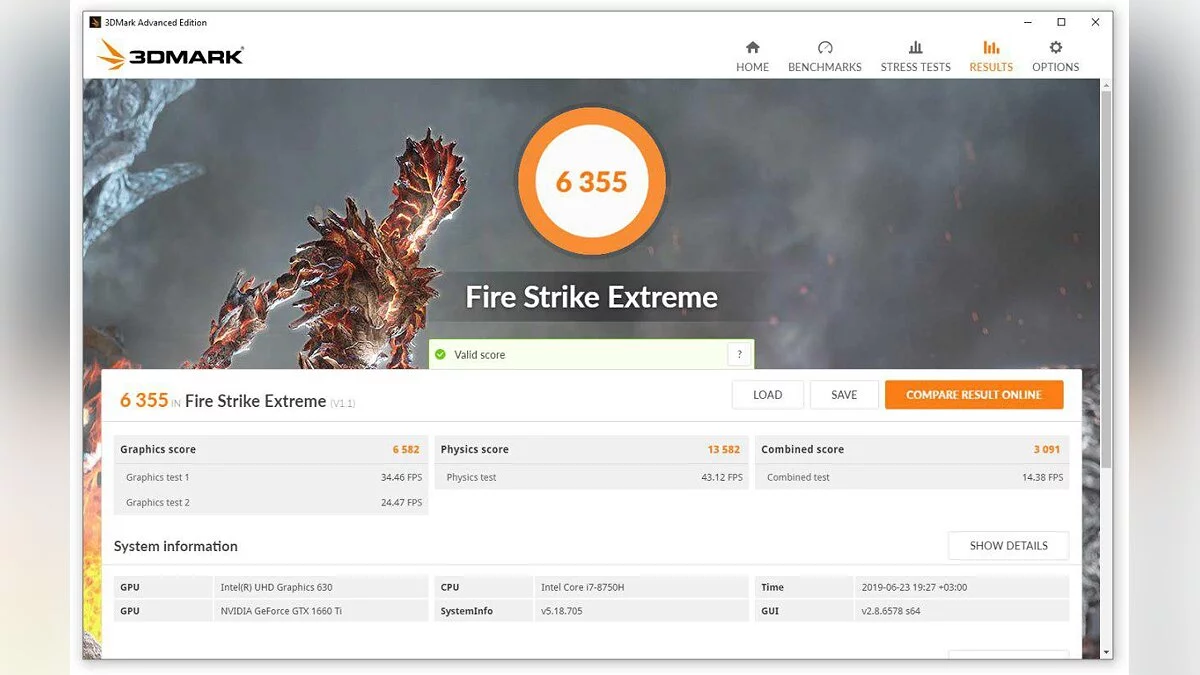Maximize the 3DMark window
Image resolution: width=1200 pixels, height=675 pixels.
point(1061,22)
